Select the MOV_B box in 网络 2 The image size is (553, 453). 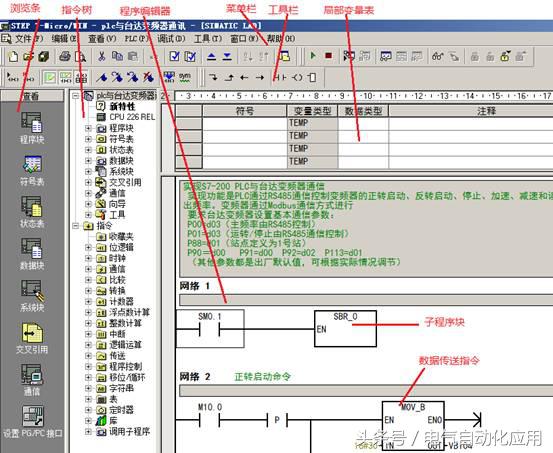(413, 426)
